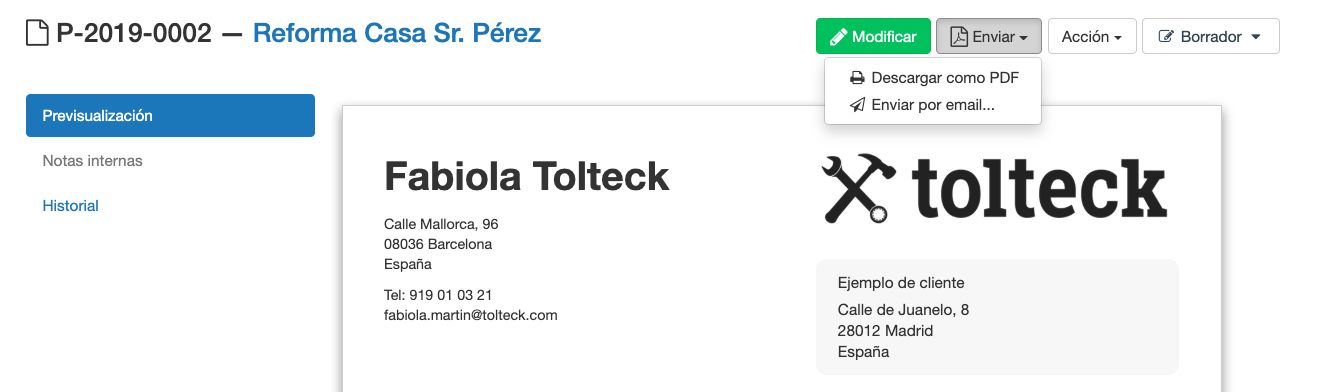Screen dimensions: 1322x392
Task: Expand the Acción dropdown menu
Action: point(1091,36)
